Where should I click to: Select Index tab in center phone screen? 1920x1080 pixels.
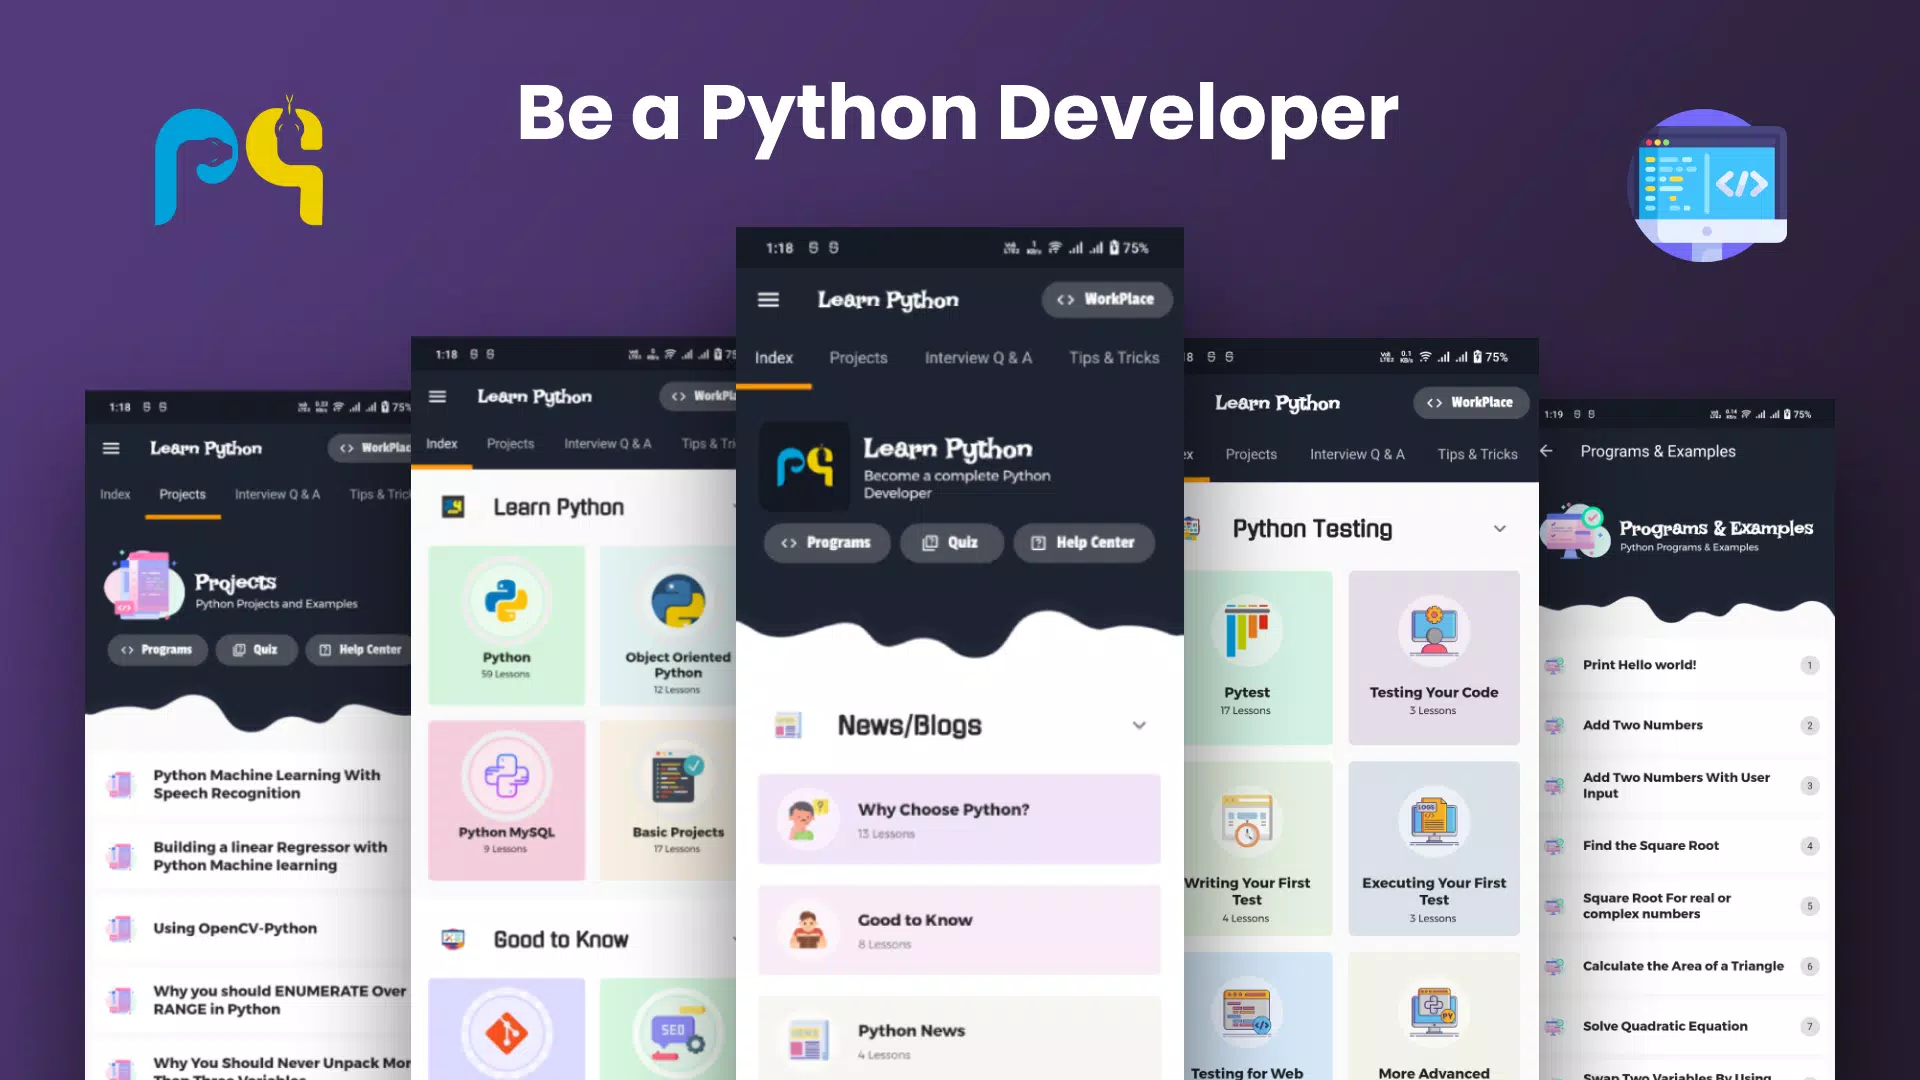click(x=773, y=358)
